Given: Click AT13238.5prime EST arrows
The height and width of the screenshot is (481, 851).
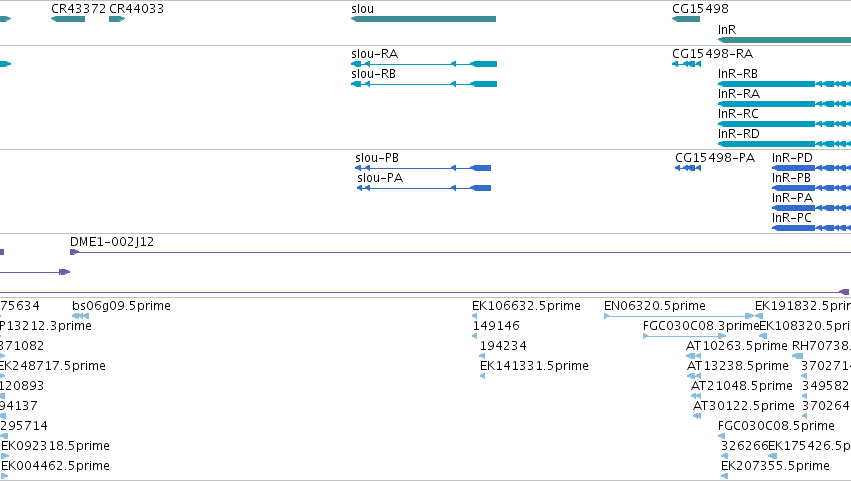Looking at the screenshot, I should [x=694, y=376].
